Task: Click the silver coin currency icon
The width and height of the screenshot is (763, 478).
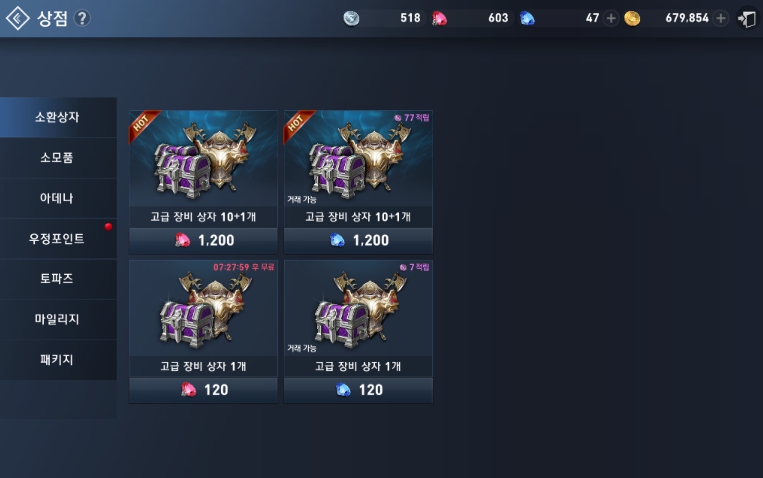Action: point(351,18)
